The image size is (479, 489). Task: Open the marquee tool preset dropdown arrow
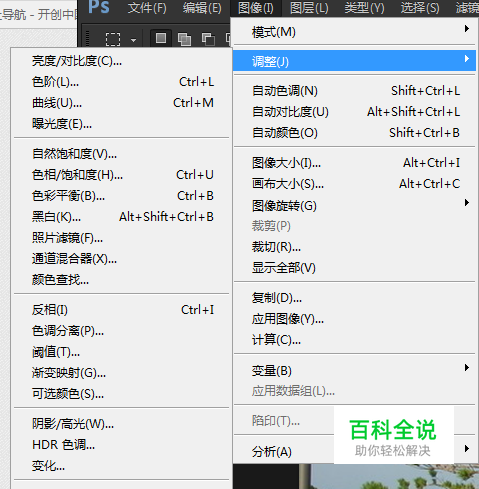point(133,40)
